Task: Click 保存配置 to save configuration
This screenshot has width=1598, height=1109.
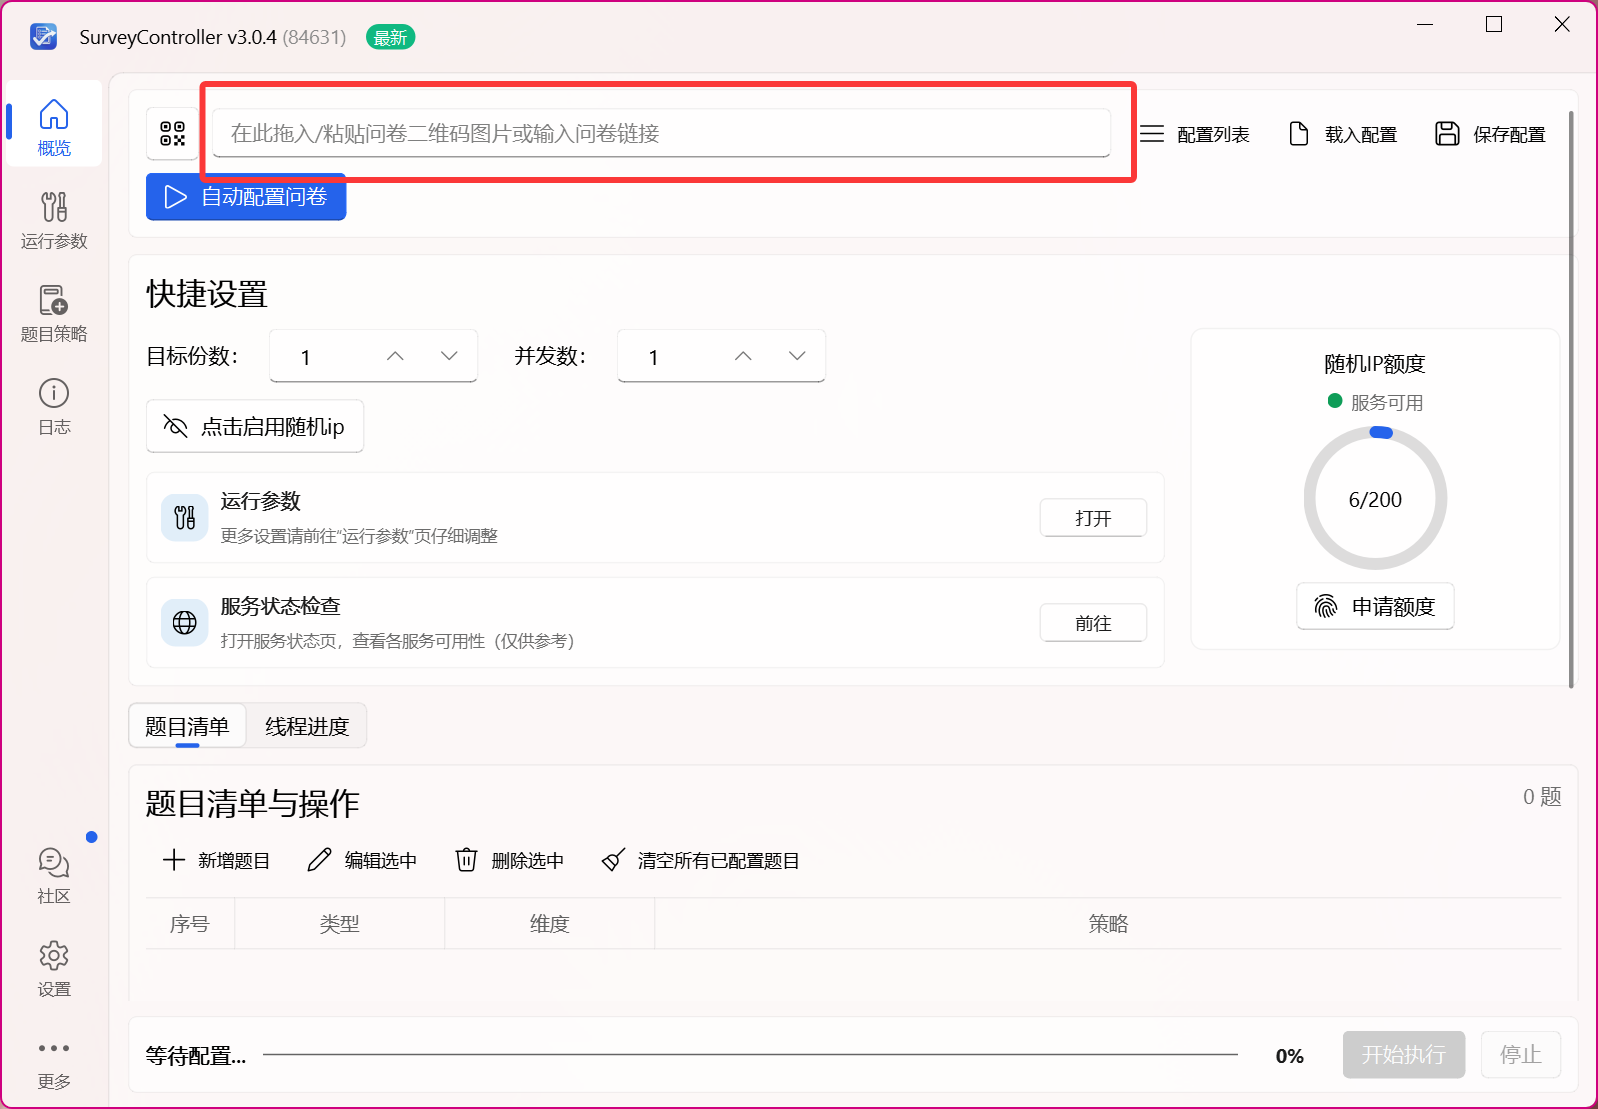Action: tap(1490, 134)
